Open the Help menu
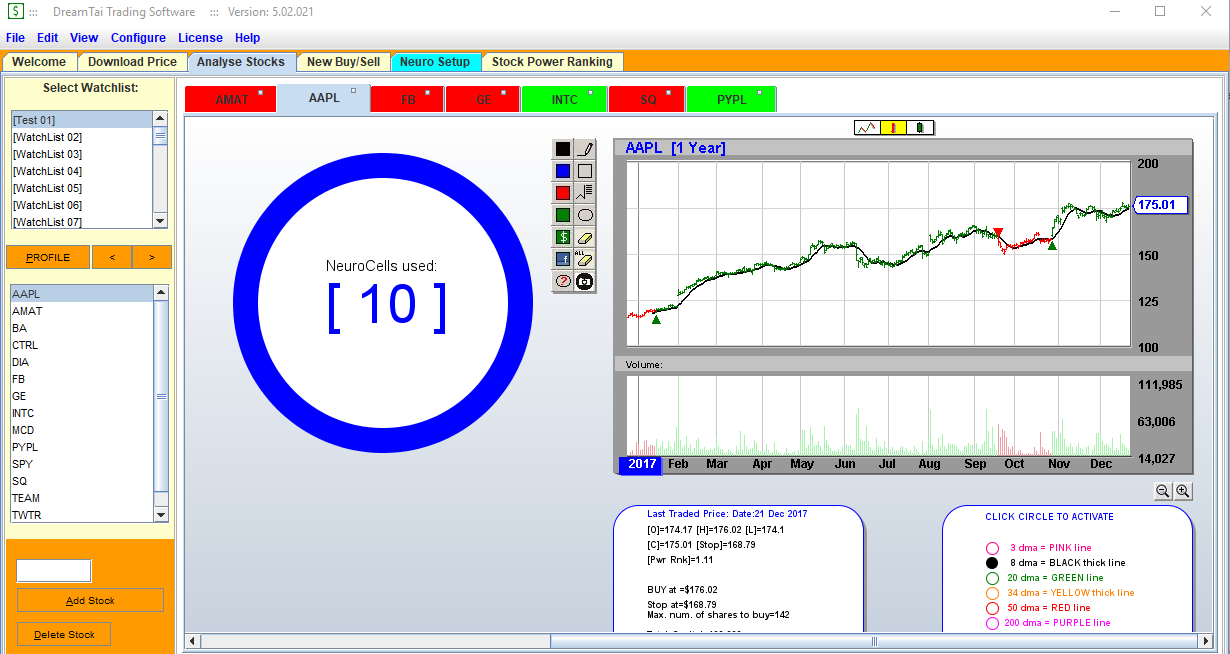 (x=247, y=38)
